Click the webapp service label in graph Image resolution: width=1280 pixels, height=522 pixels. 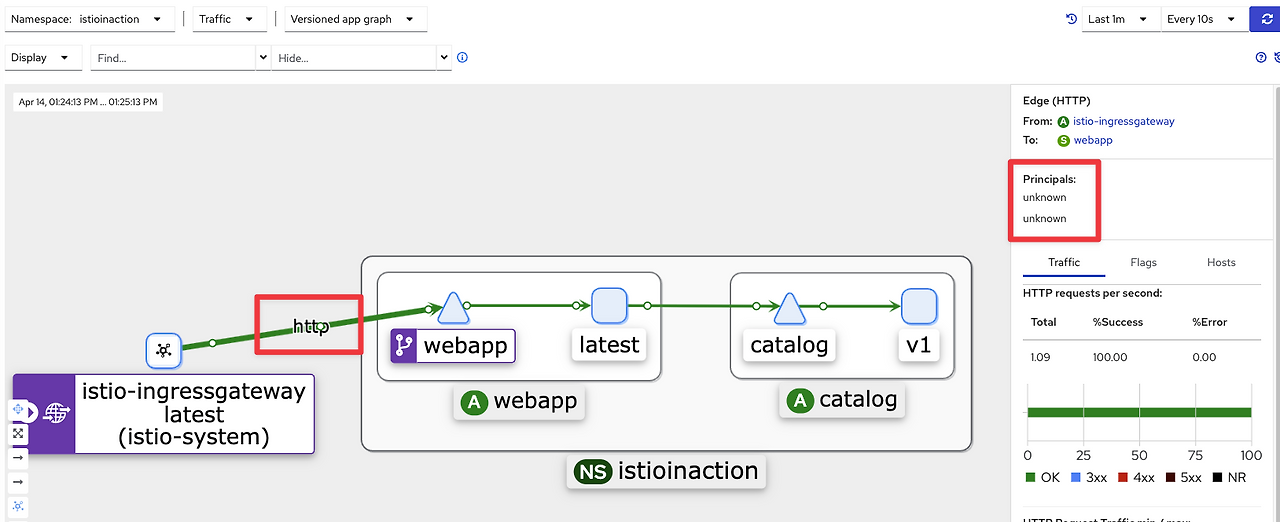pos(466,346)
